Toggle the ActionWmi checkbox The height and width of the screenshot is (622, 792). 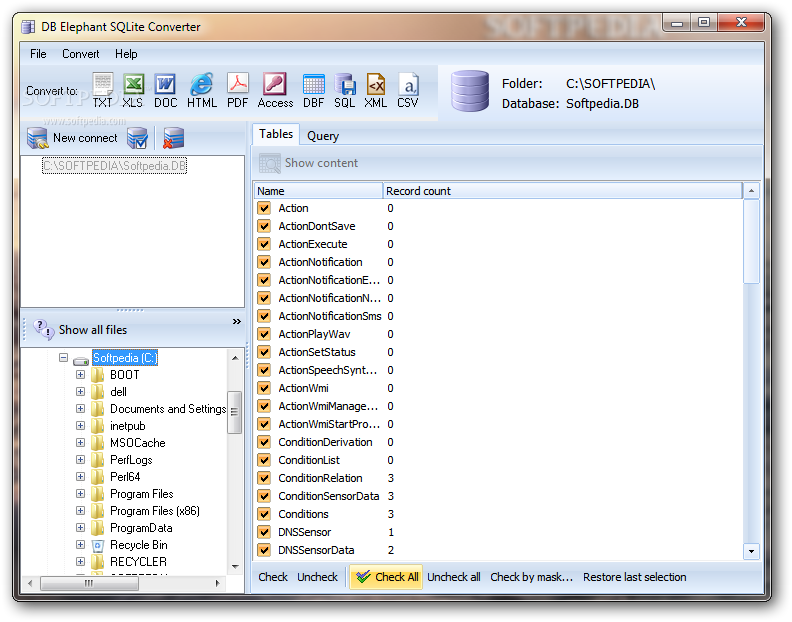click(264, 388)
